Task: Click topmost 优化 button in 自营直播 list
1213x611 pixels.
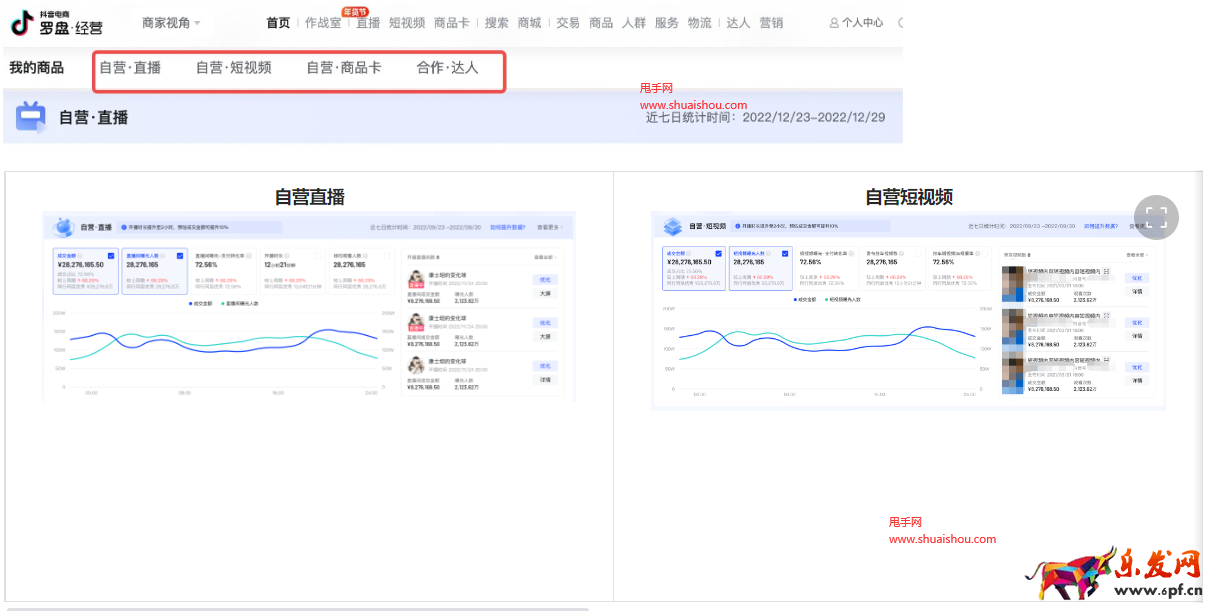Action: pyautogui.click(x=545, y=279)
